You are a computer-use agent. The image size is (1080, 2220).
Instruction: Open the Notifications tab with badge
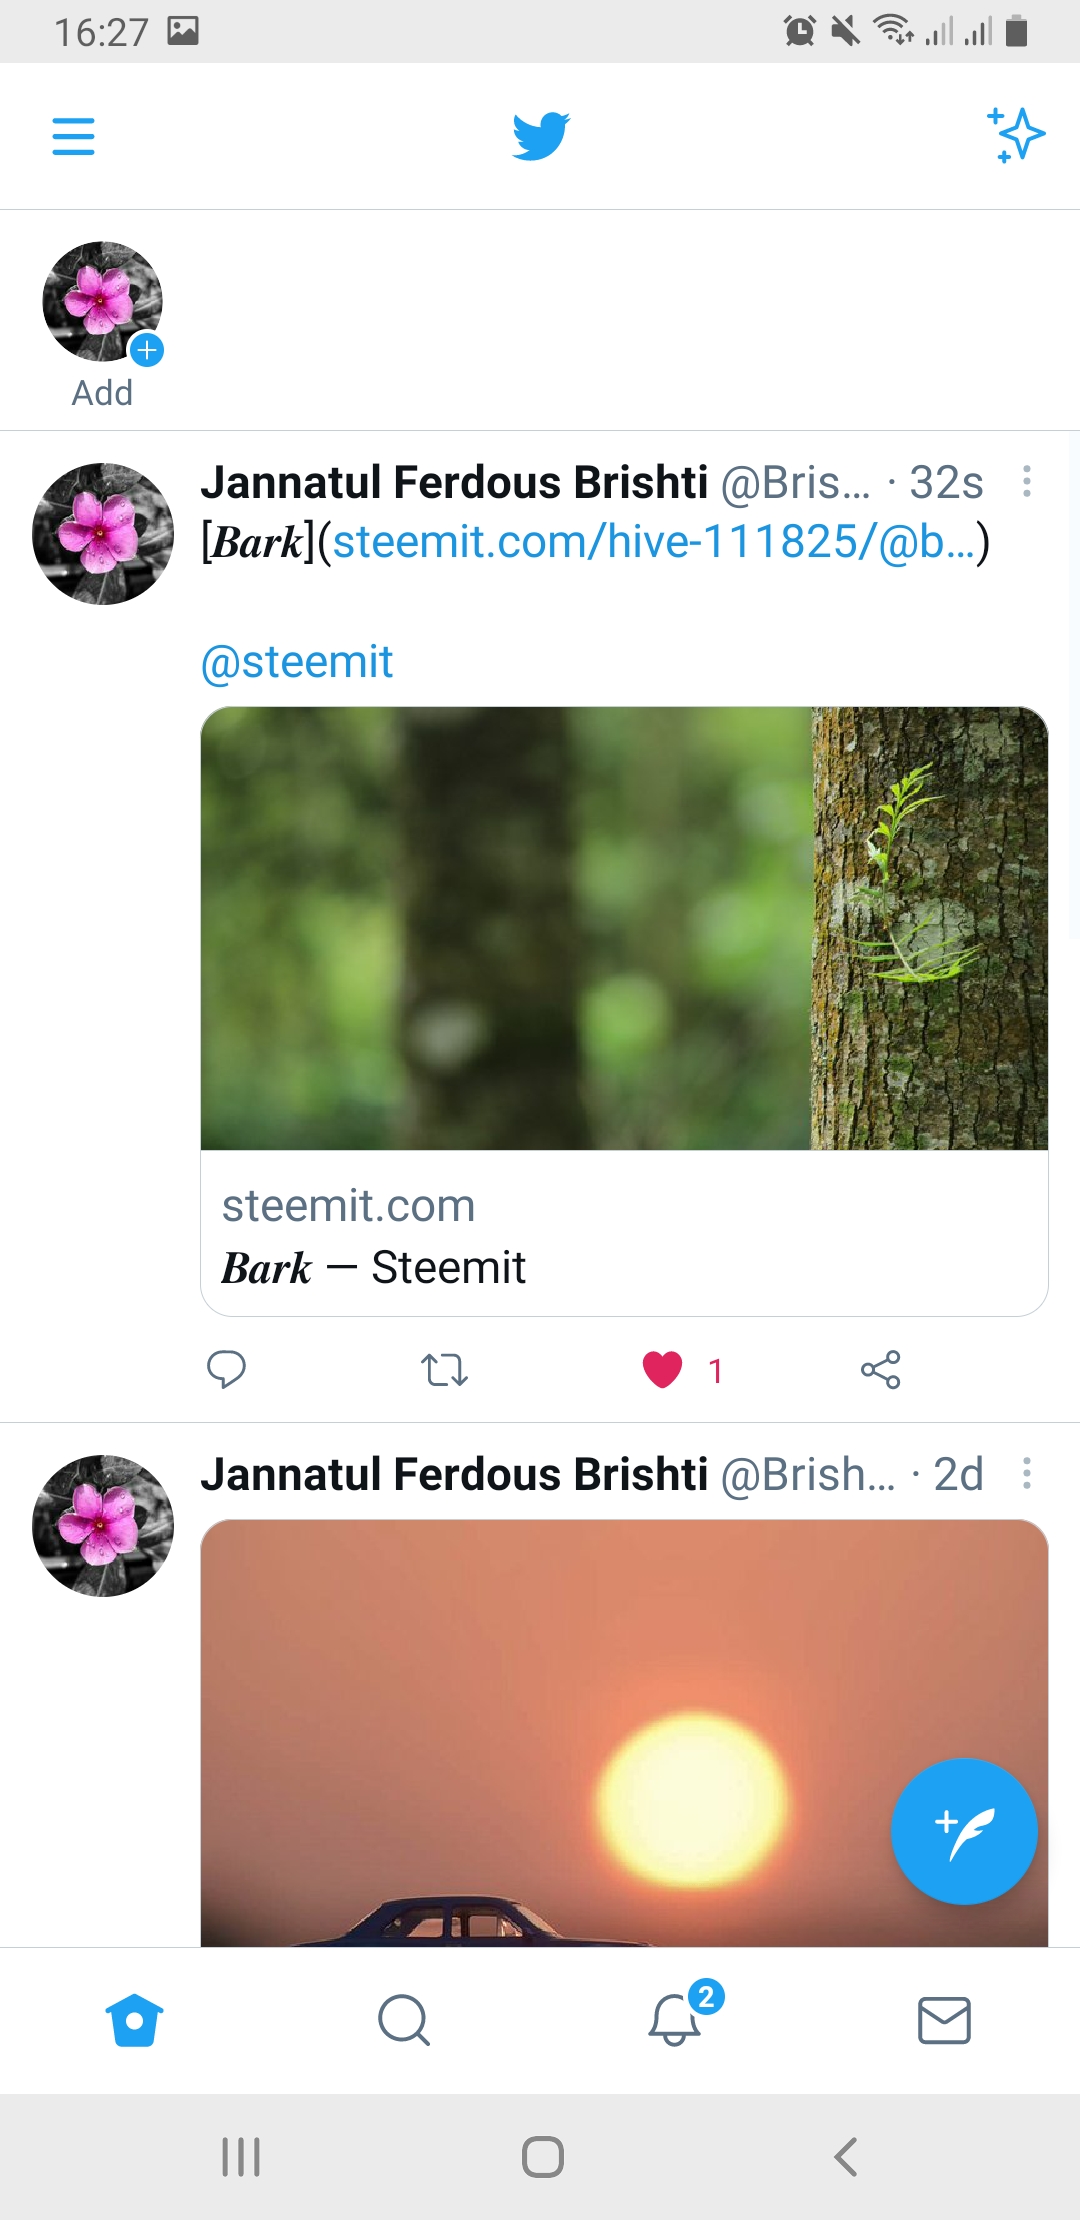pos(676,2021)
